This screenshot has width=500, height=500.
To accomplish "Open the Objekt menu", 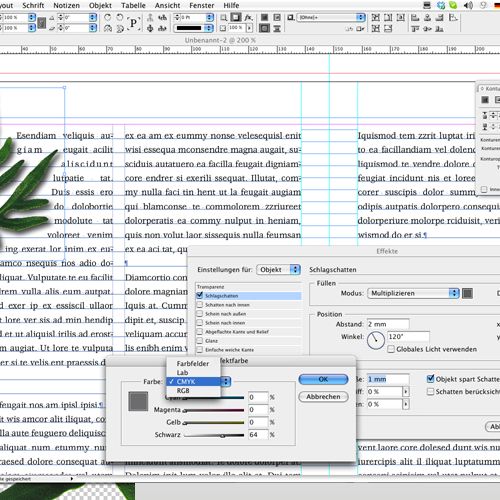I will coord(100,5).
